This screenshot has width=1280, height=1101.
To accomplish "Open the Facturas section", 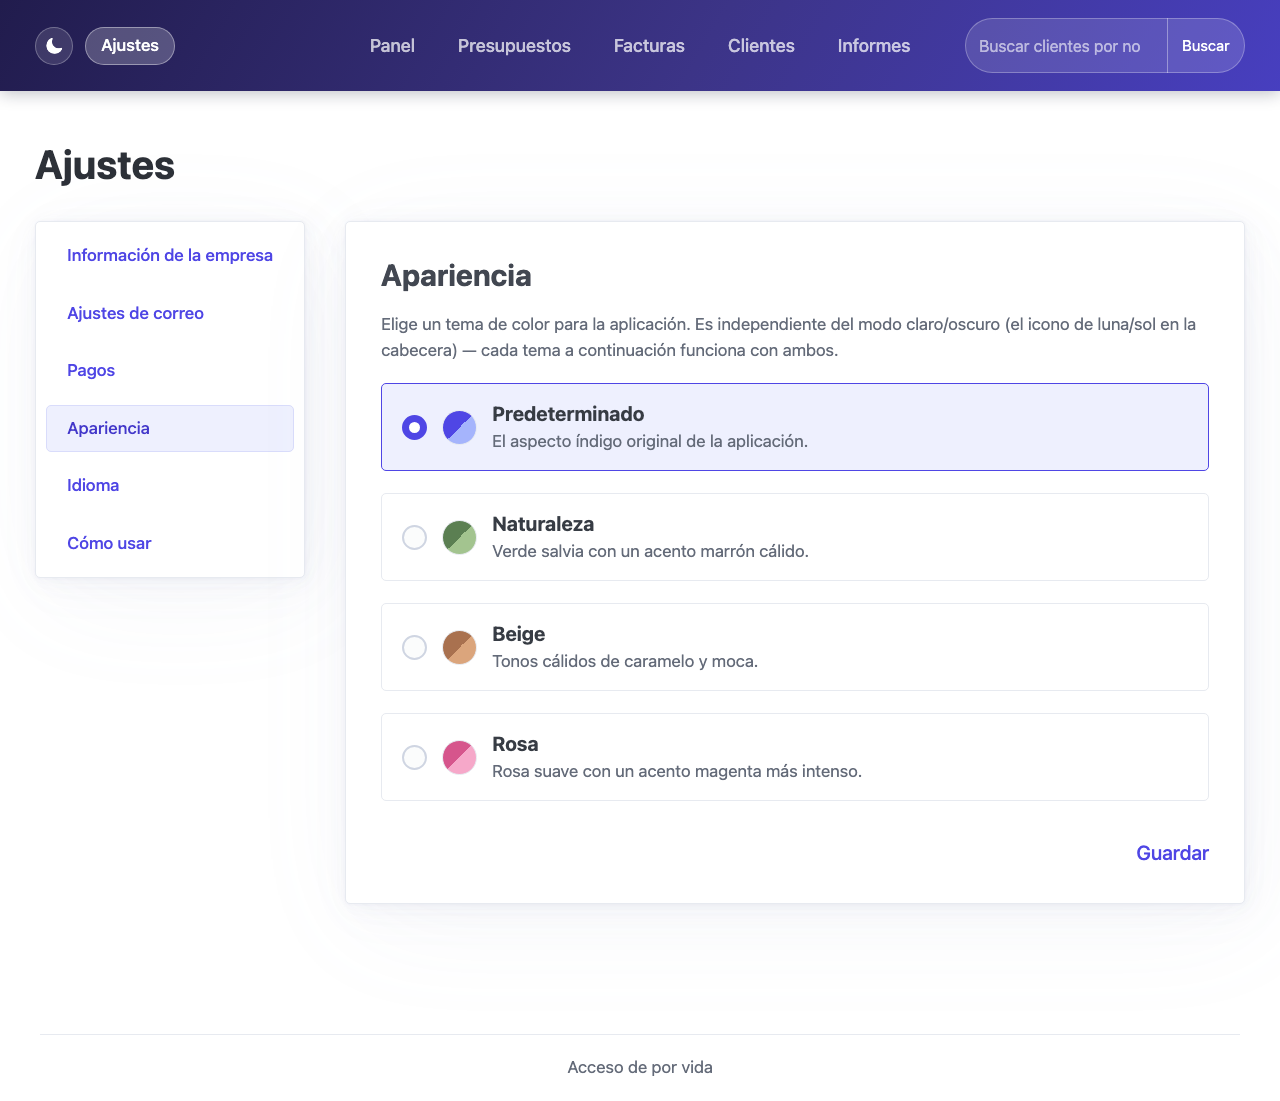I will pyautogui.click(x=649, y=46).
